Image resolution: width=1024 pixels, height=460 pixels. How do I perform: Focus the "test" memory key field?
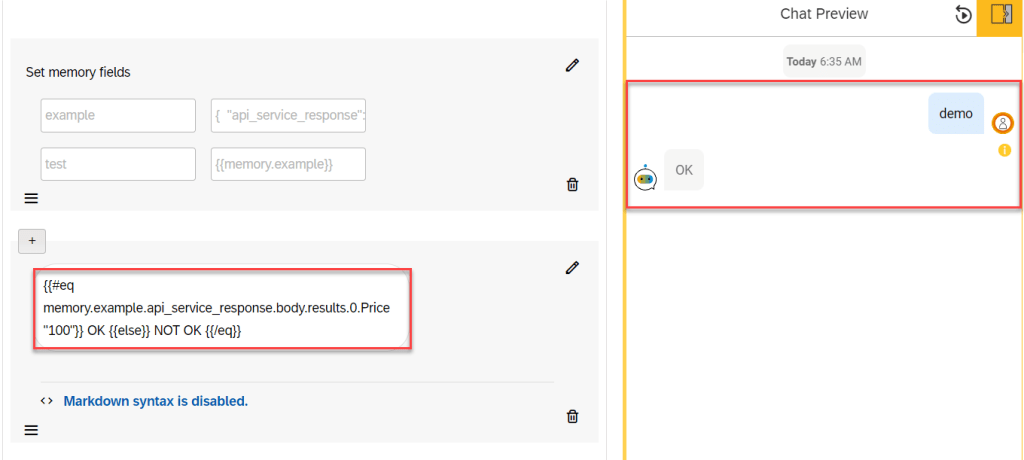tap(118, 164)
